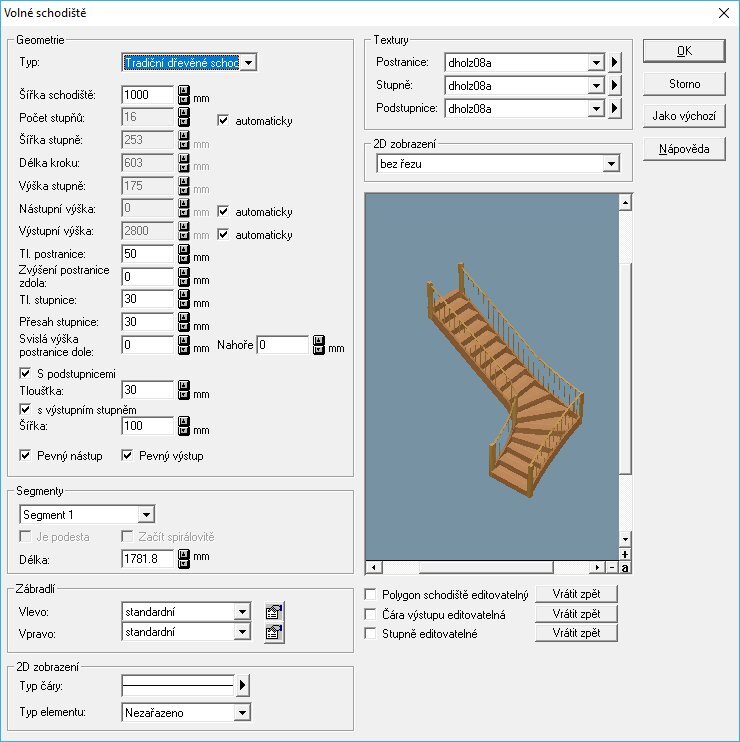
Task: Click into the Přesah stupnice input field
Action: (x=148, y=322)
